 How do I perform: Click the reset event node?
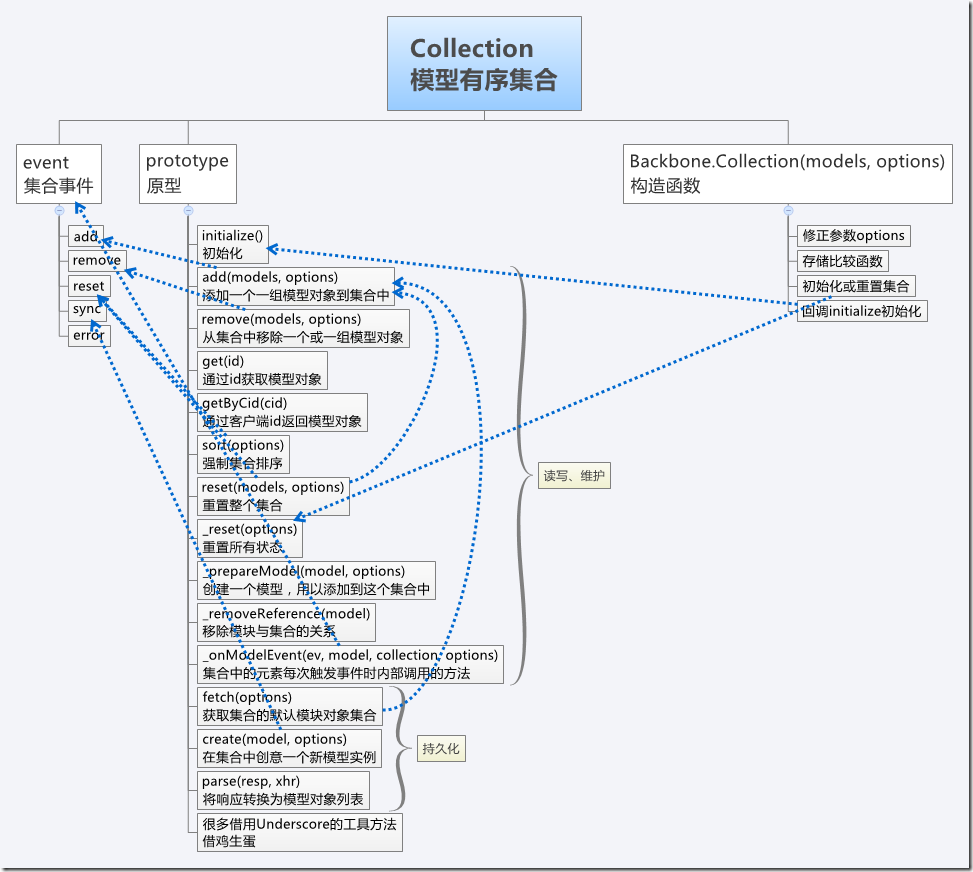point(89,286)
